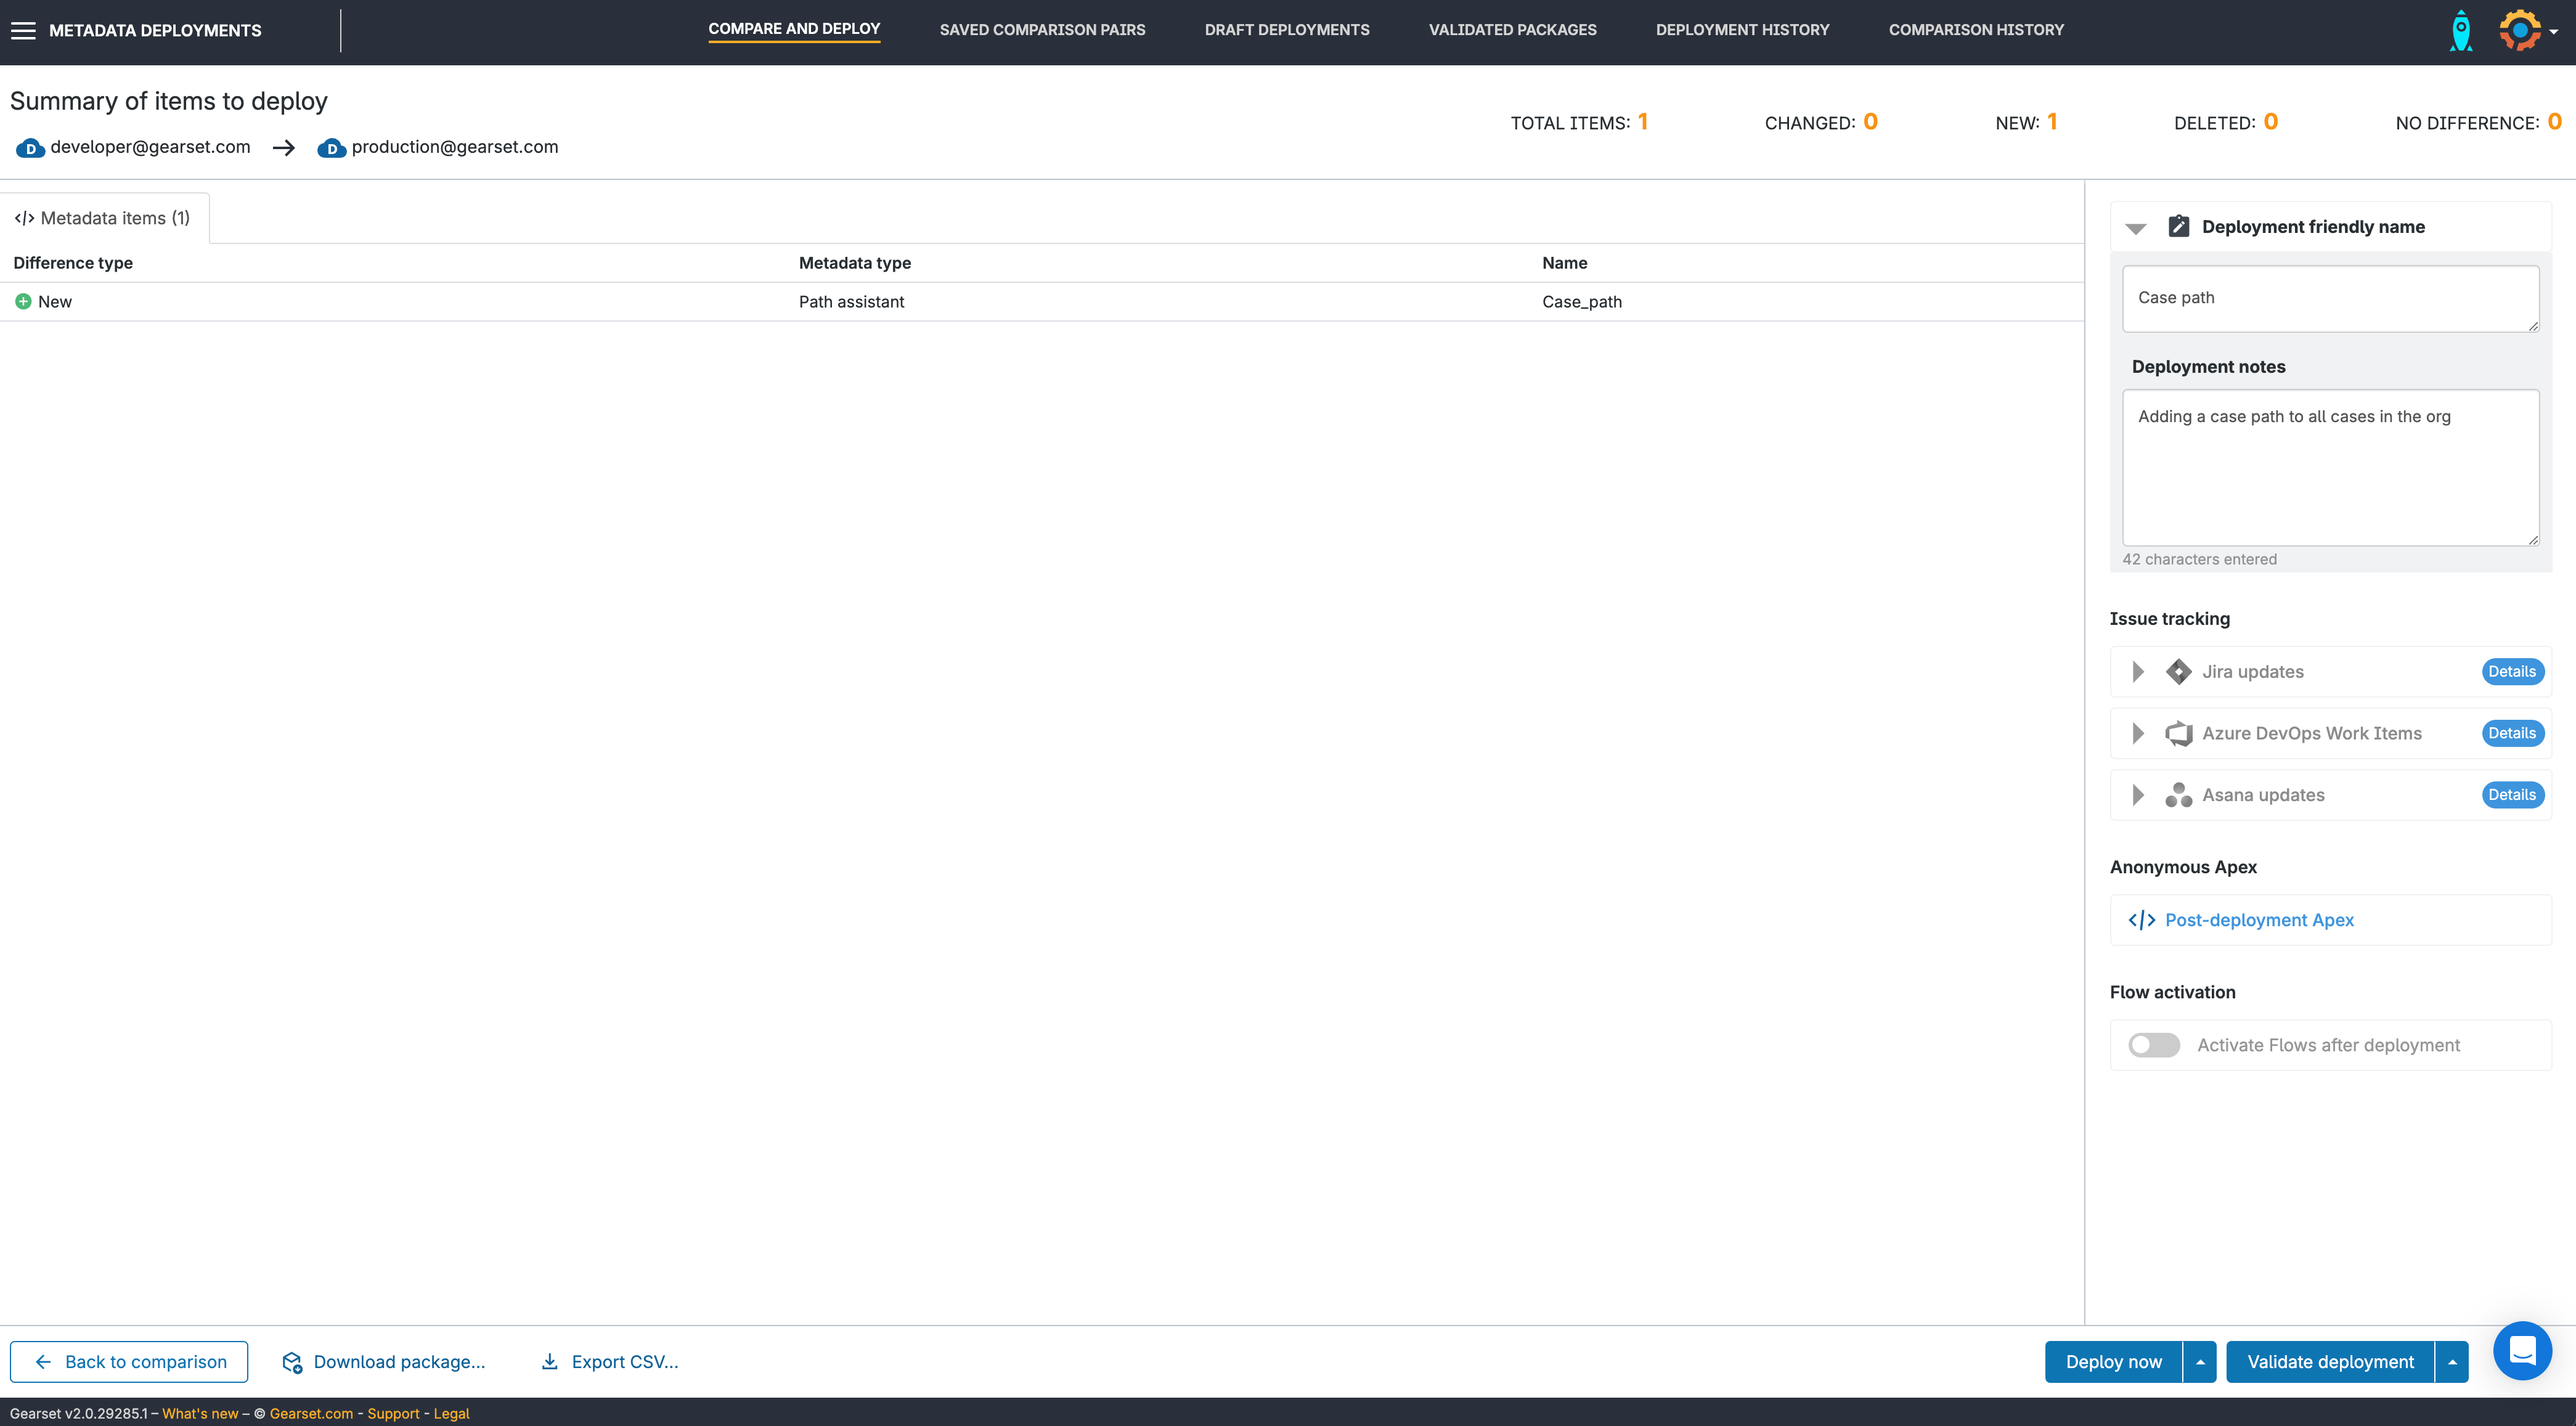
Task: Click into the Deployment notes field
Action: tap(2330, 467)
